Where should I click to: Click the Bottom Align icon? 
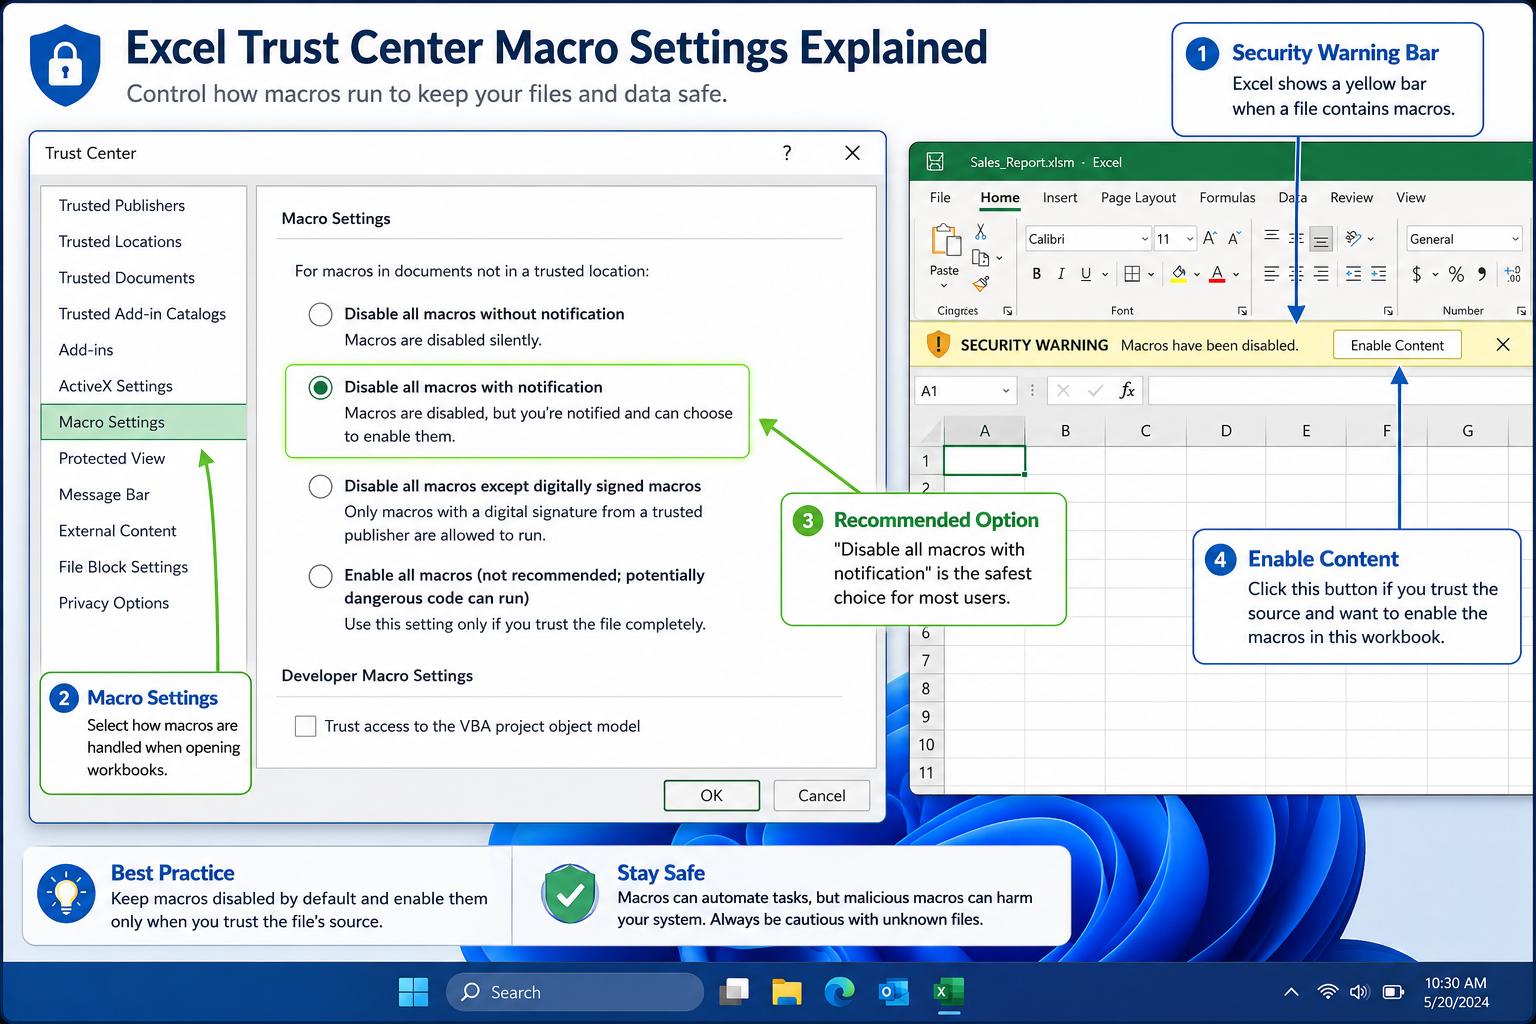(x=1321, y=239)
